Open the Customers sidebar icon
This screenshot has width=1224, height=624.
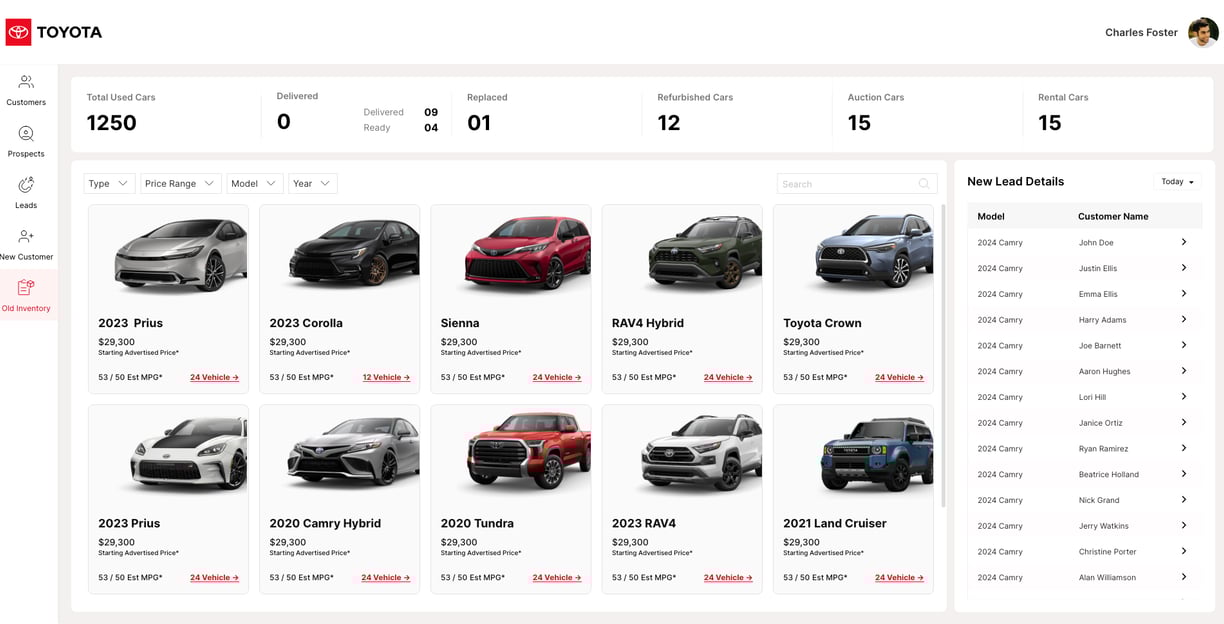tap(26, 82)
